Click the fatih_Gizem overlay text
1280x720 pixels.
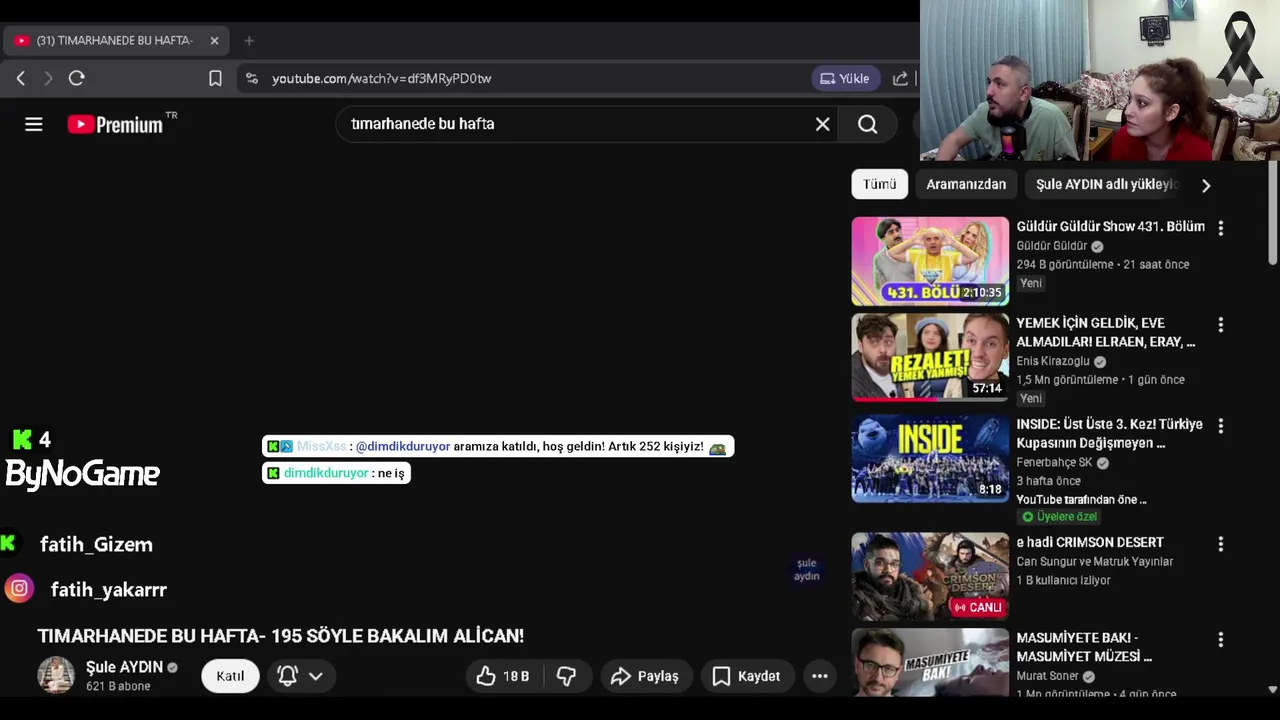tap(96, 544)
